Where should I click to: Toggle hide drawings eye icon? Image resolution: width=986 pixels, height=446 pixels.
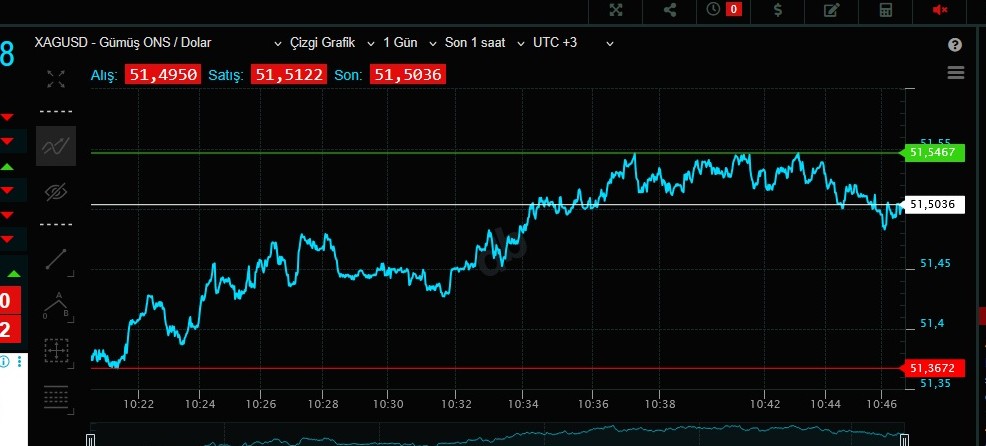(x=56, y=192)
